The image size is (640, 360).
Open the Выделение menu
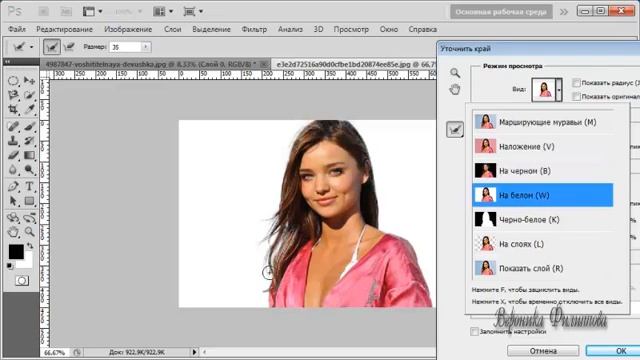[x=211, y=29]
